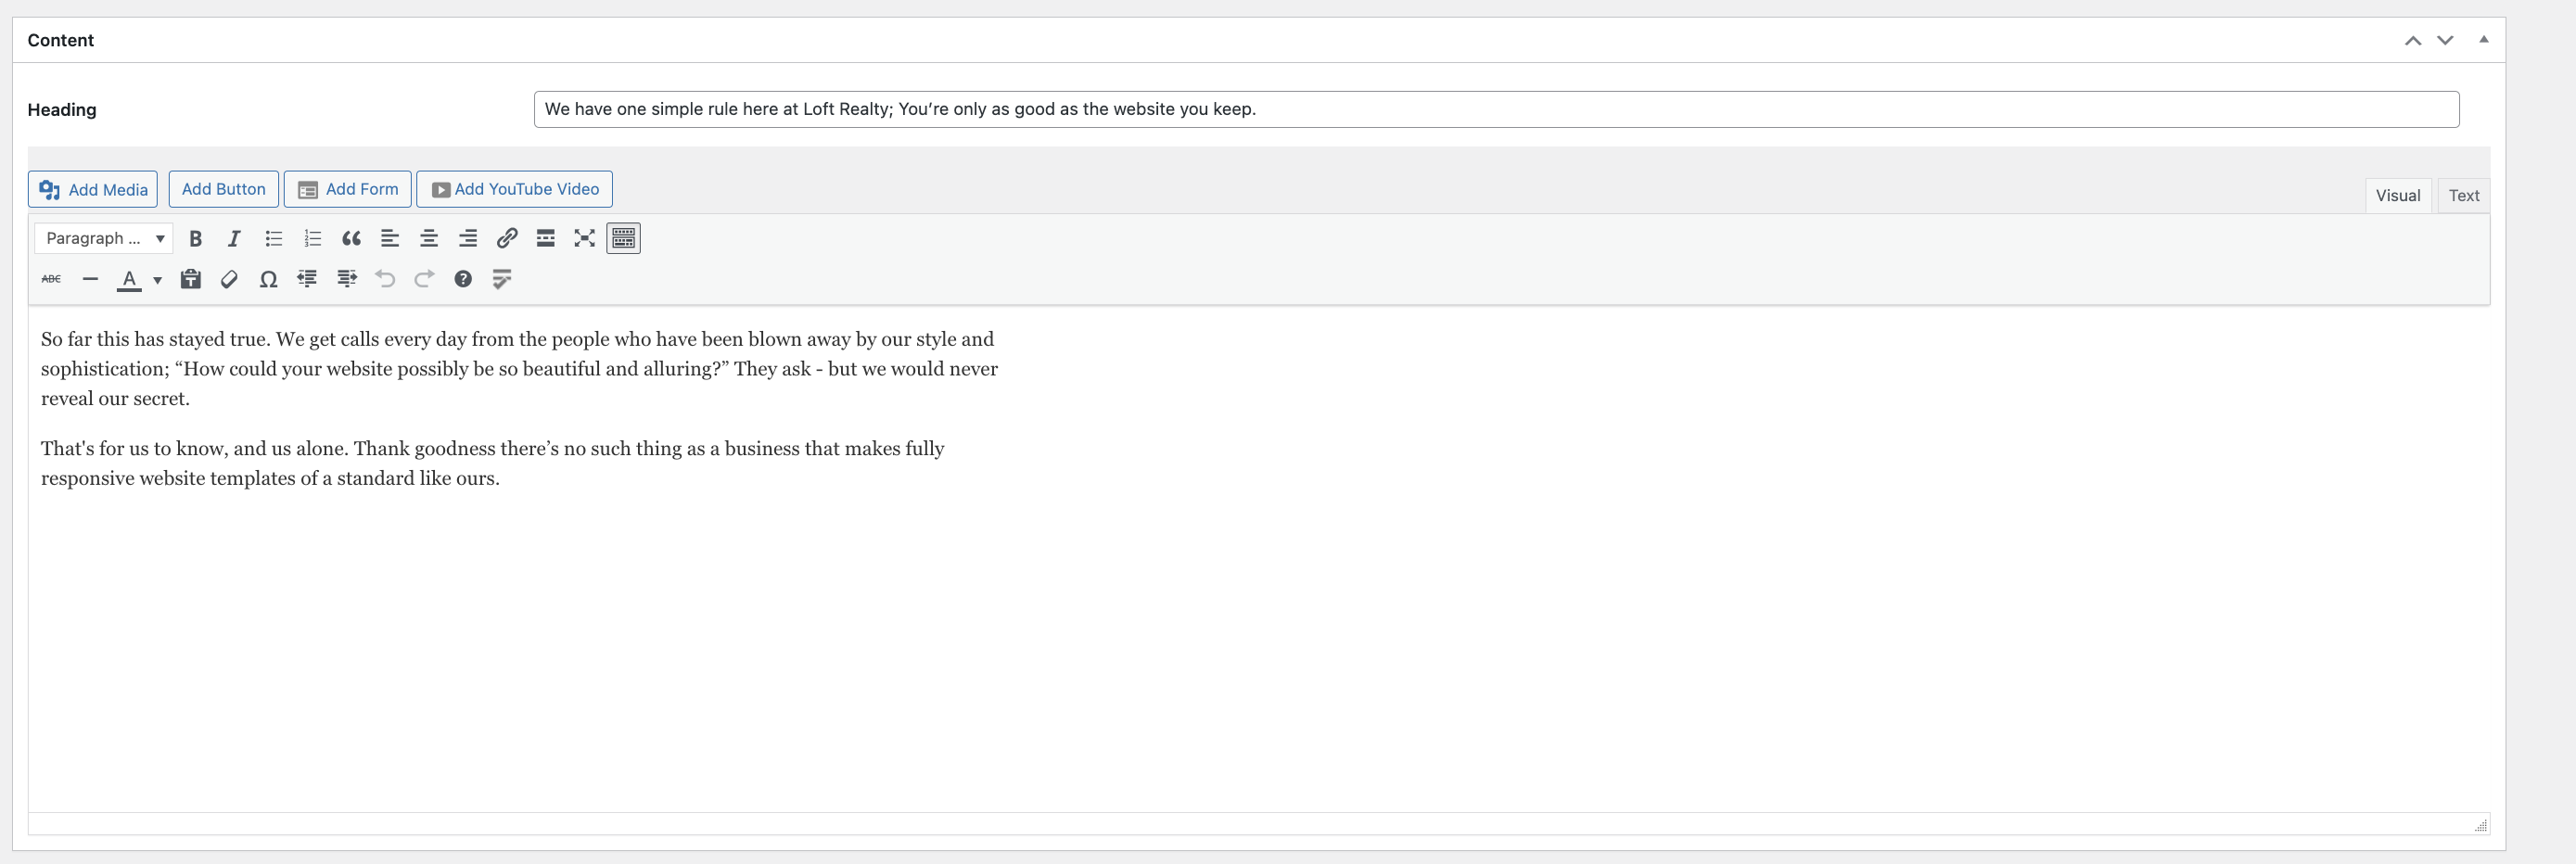Switch to the Visual editor tab
Viewport: 2576px width, 864px height.
tap(2398, 196)
